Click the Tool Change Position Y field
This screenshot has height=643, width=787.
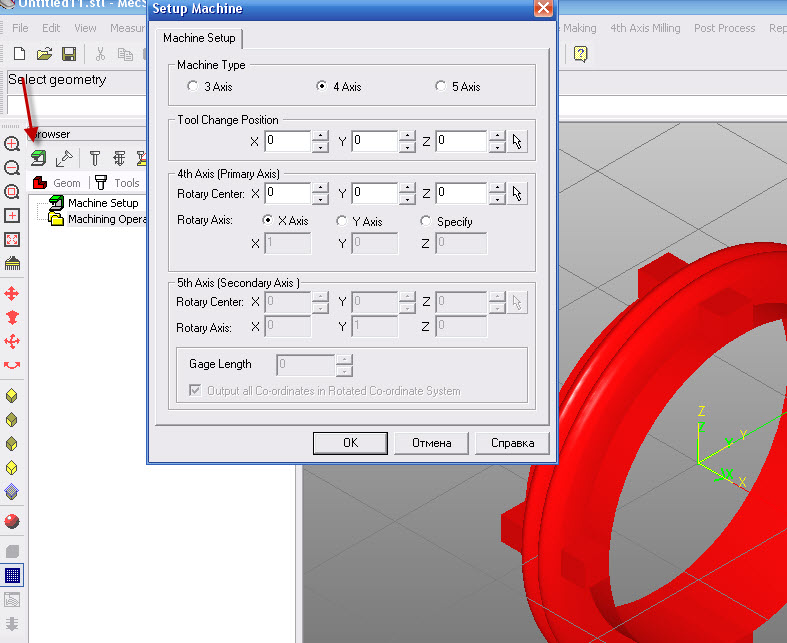coord(375,141)
